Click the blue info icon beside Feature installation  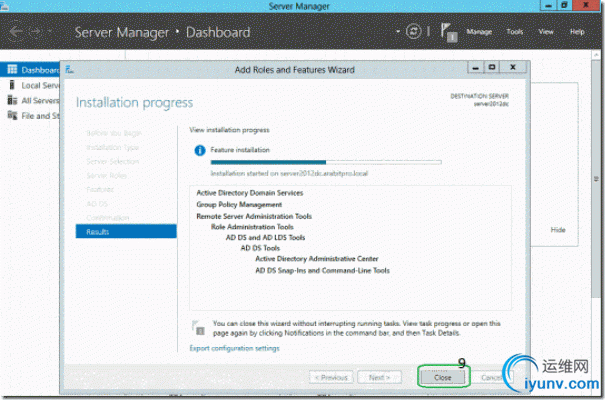pos(199,150)
